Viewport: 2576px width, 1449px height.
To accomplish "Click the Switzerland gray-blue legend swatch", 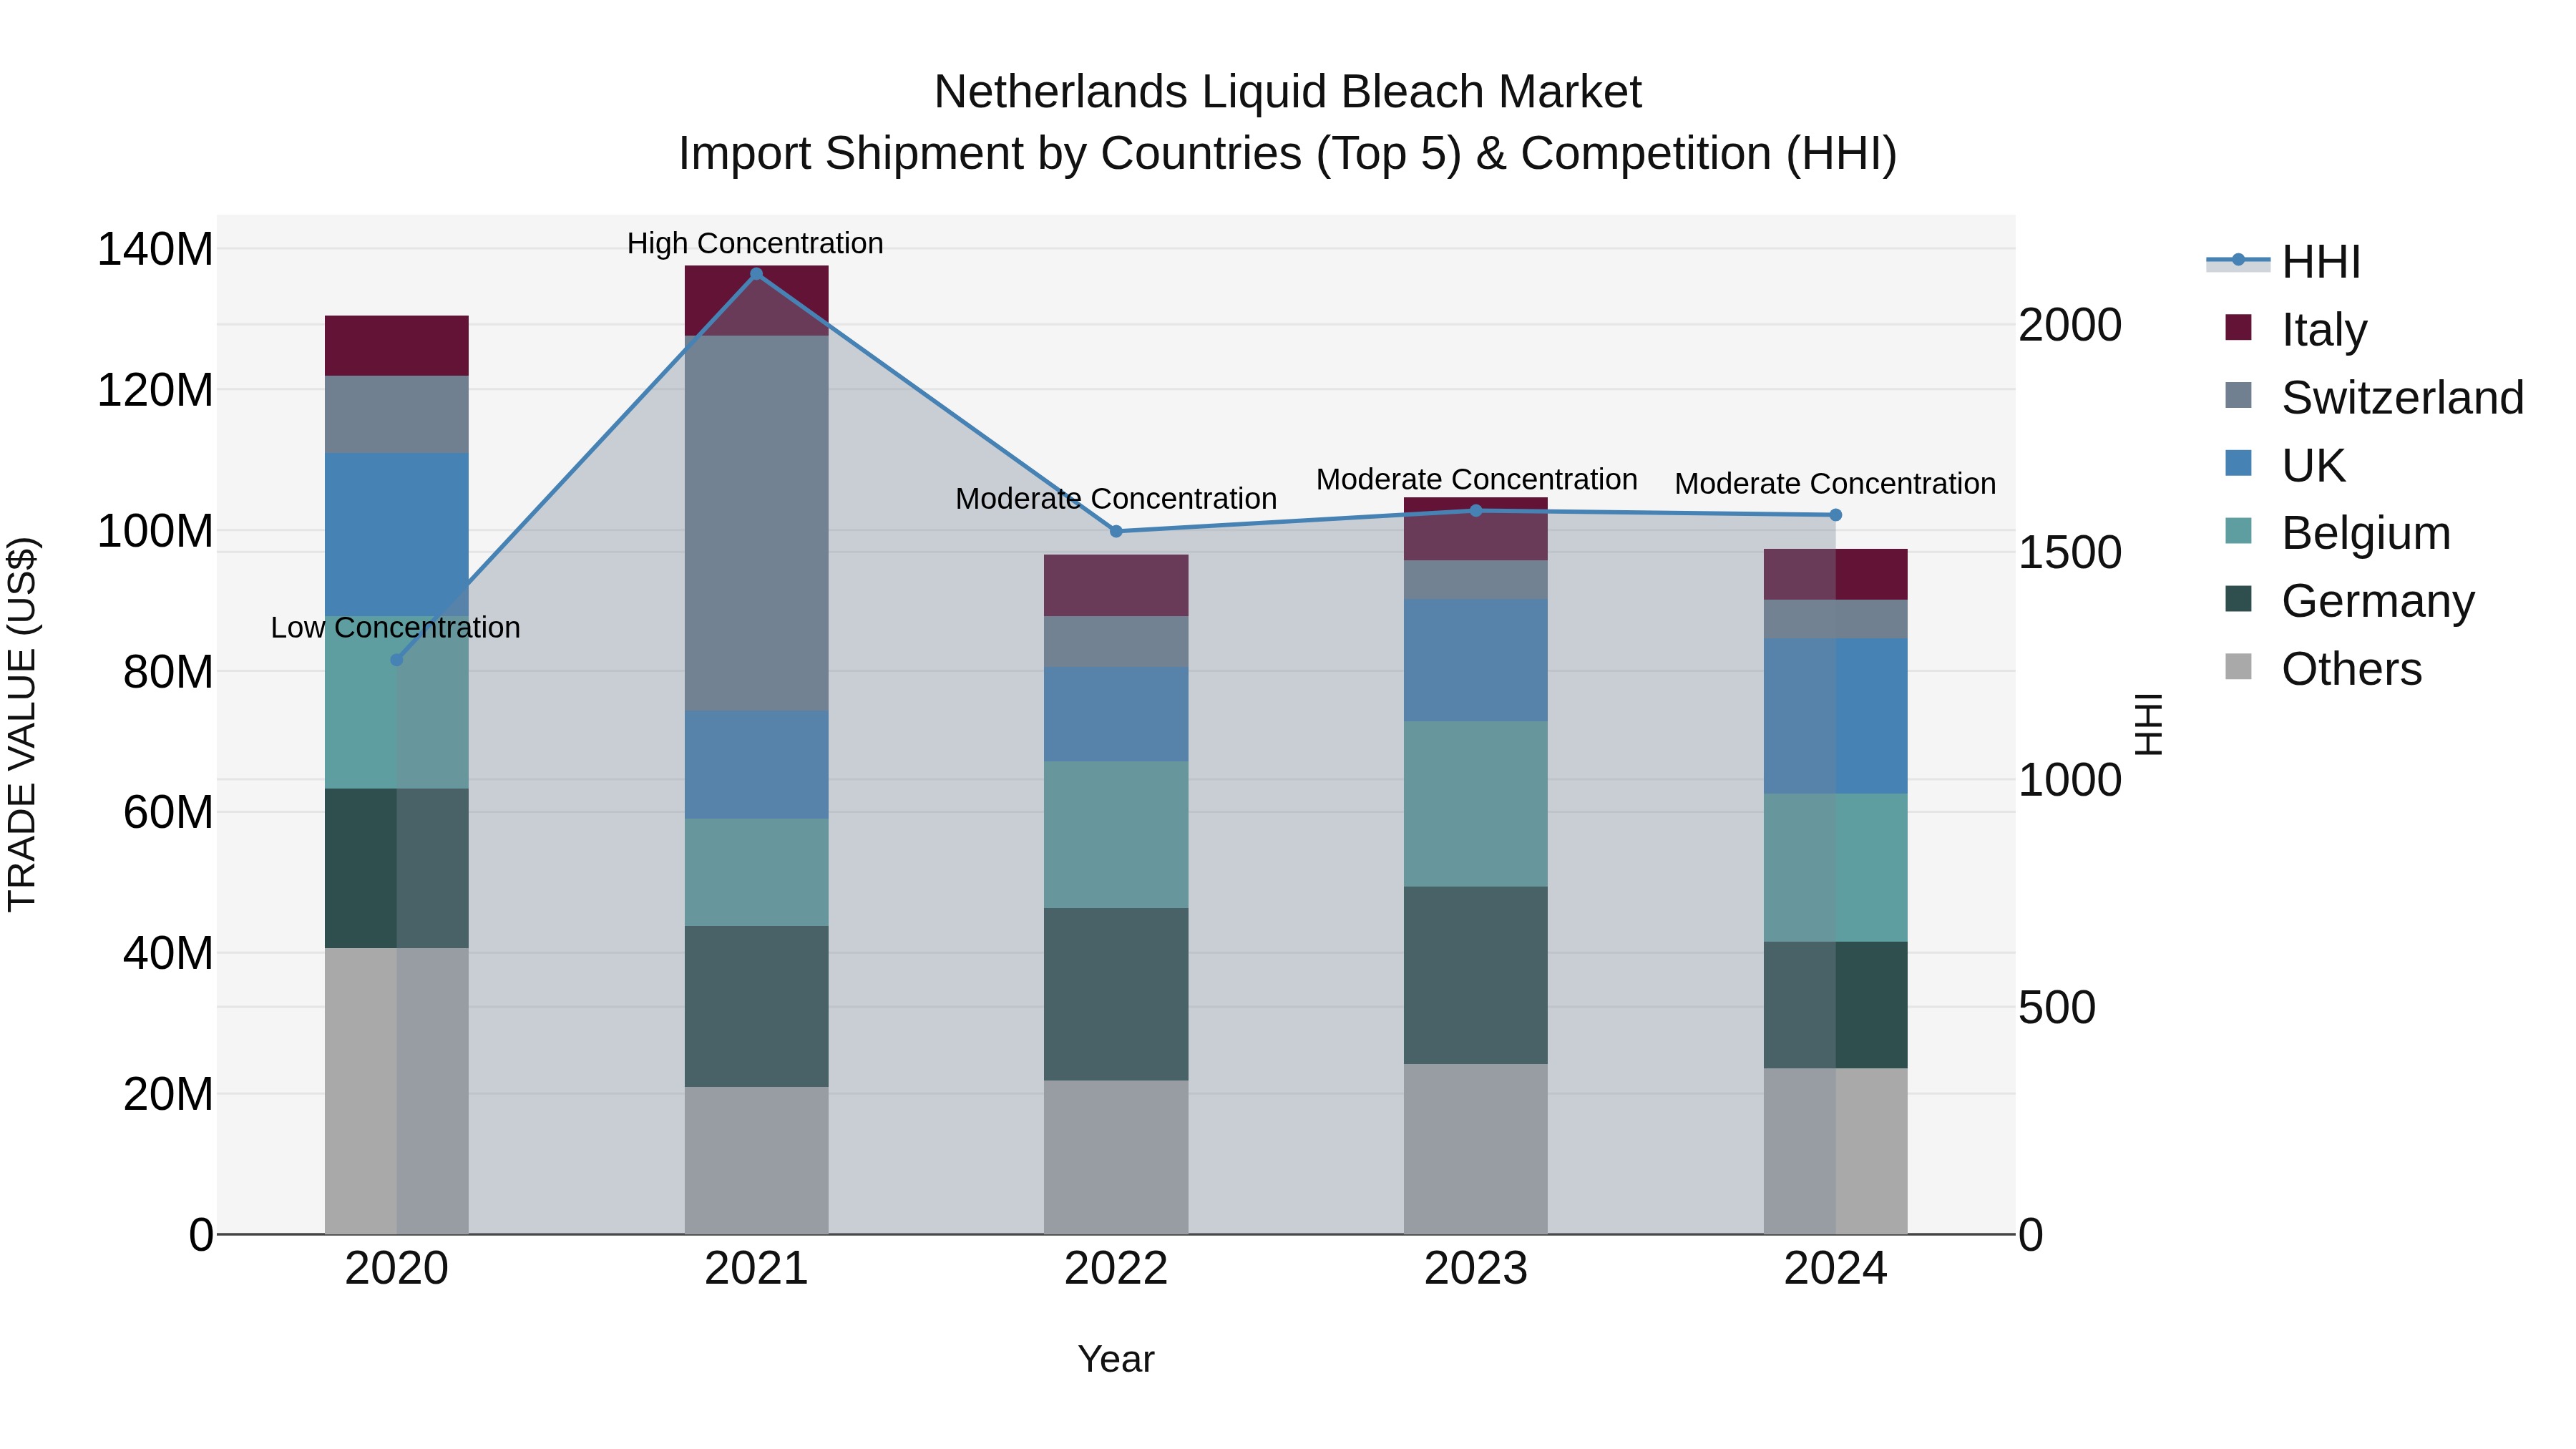I will pyautogui.click(x=2238, y=395).
